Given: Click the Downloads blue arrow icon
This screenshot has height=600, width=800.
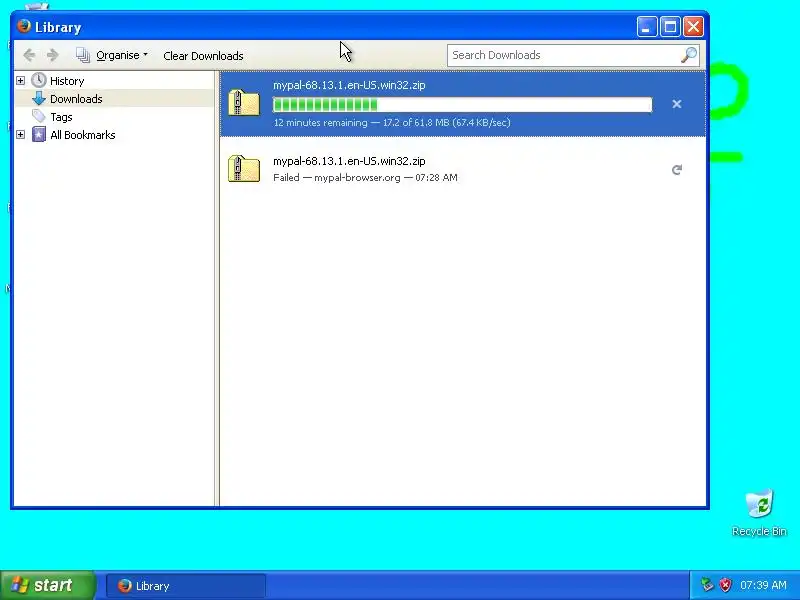Looking at the screenshot, I should pos(39,98).
